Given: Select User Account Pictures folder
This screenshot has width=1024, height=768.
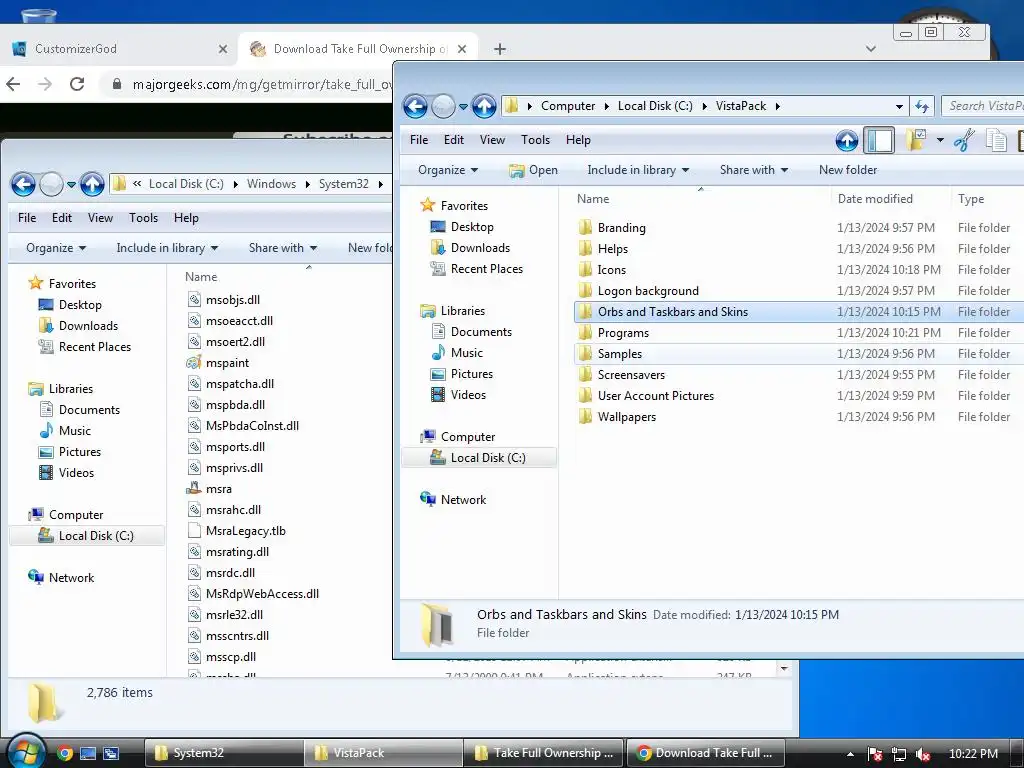Looking at the screenshot, I should [x=656, y=396].
